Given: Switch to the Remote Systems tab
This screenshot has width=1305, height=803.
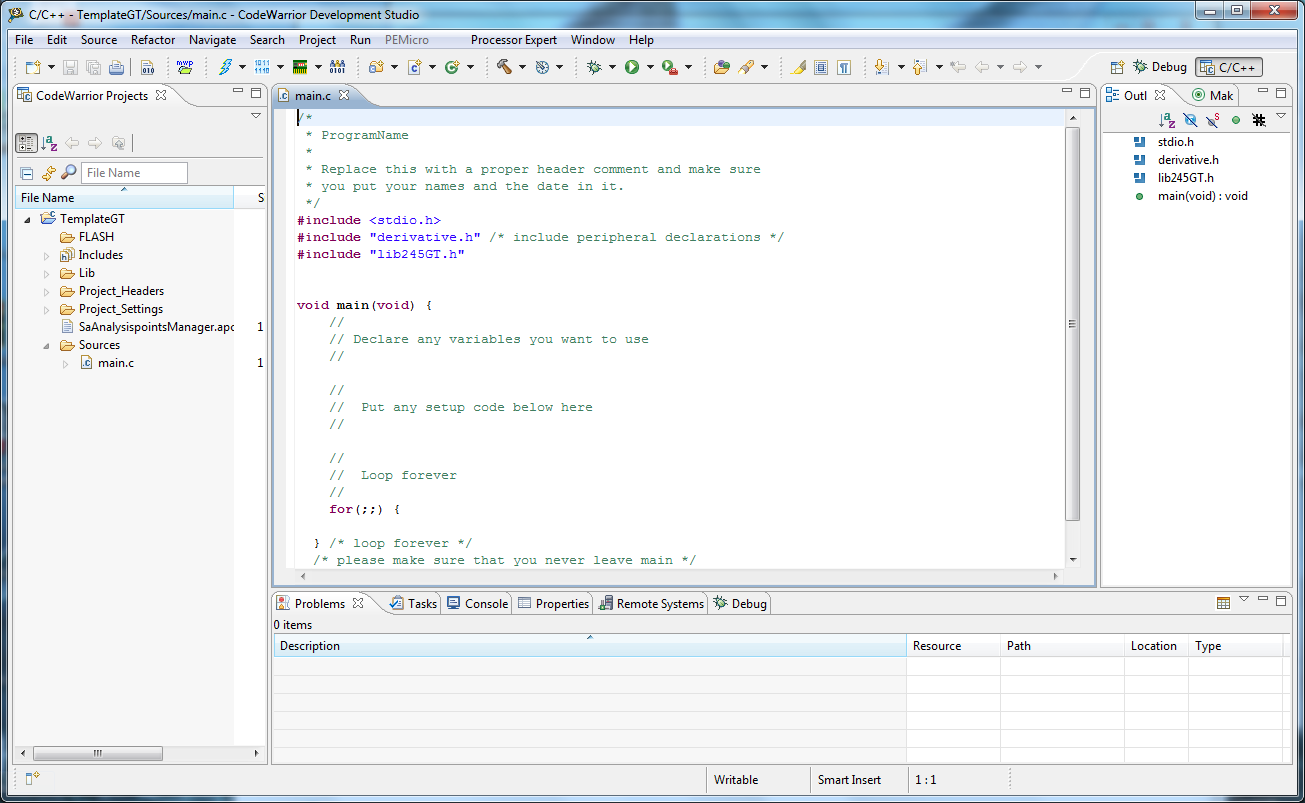Looking at the screenshot, I should [x=651, y=603].
